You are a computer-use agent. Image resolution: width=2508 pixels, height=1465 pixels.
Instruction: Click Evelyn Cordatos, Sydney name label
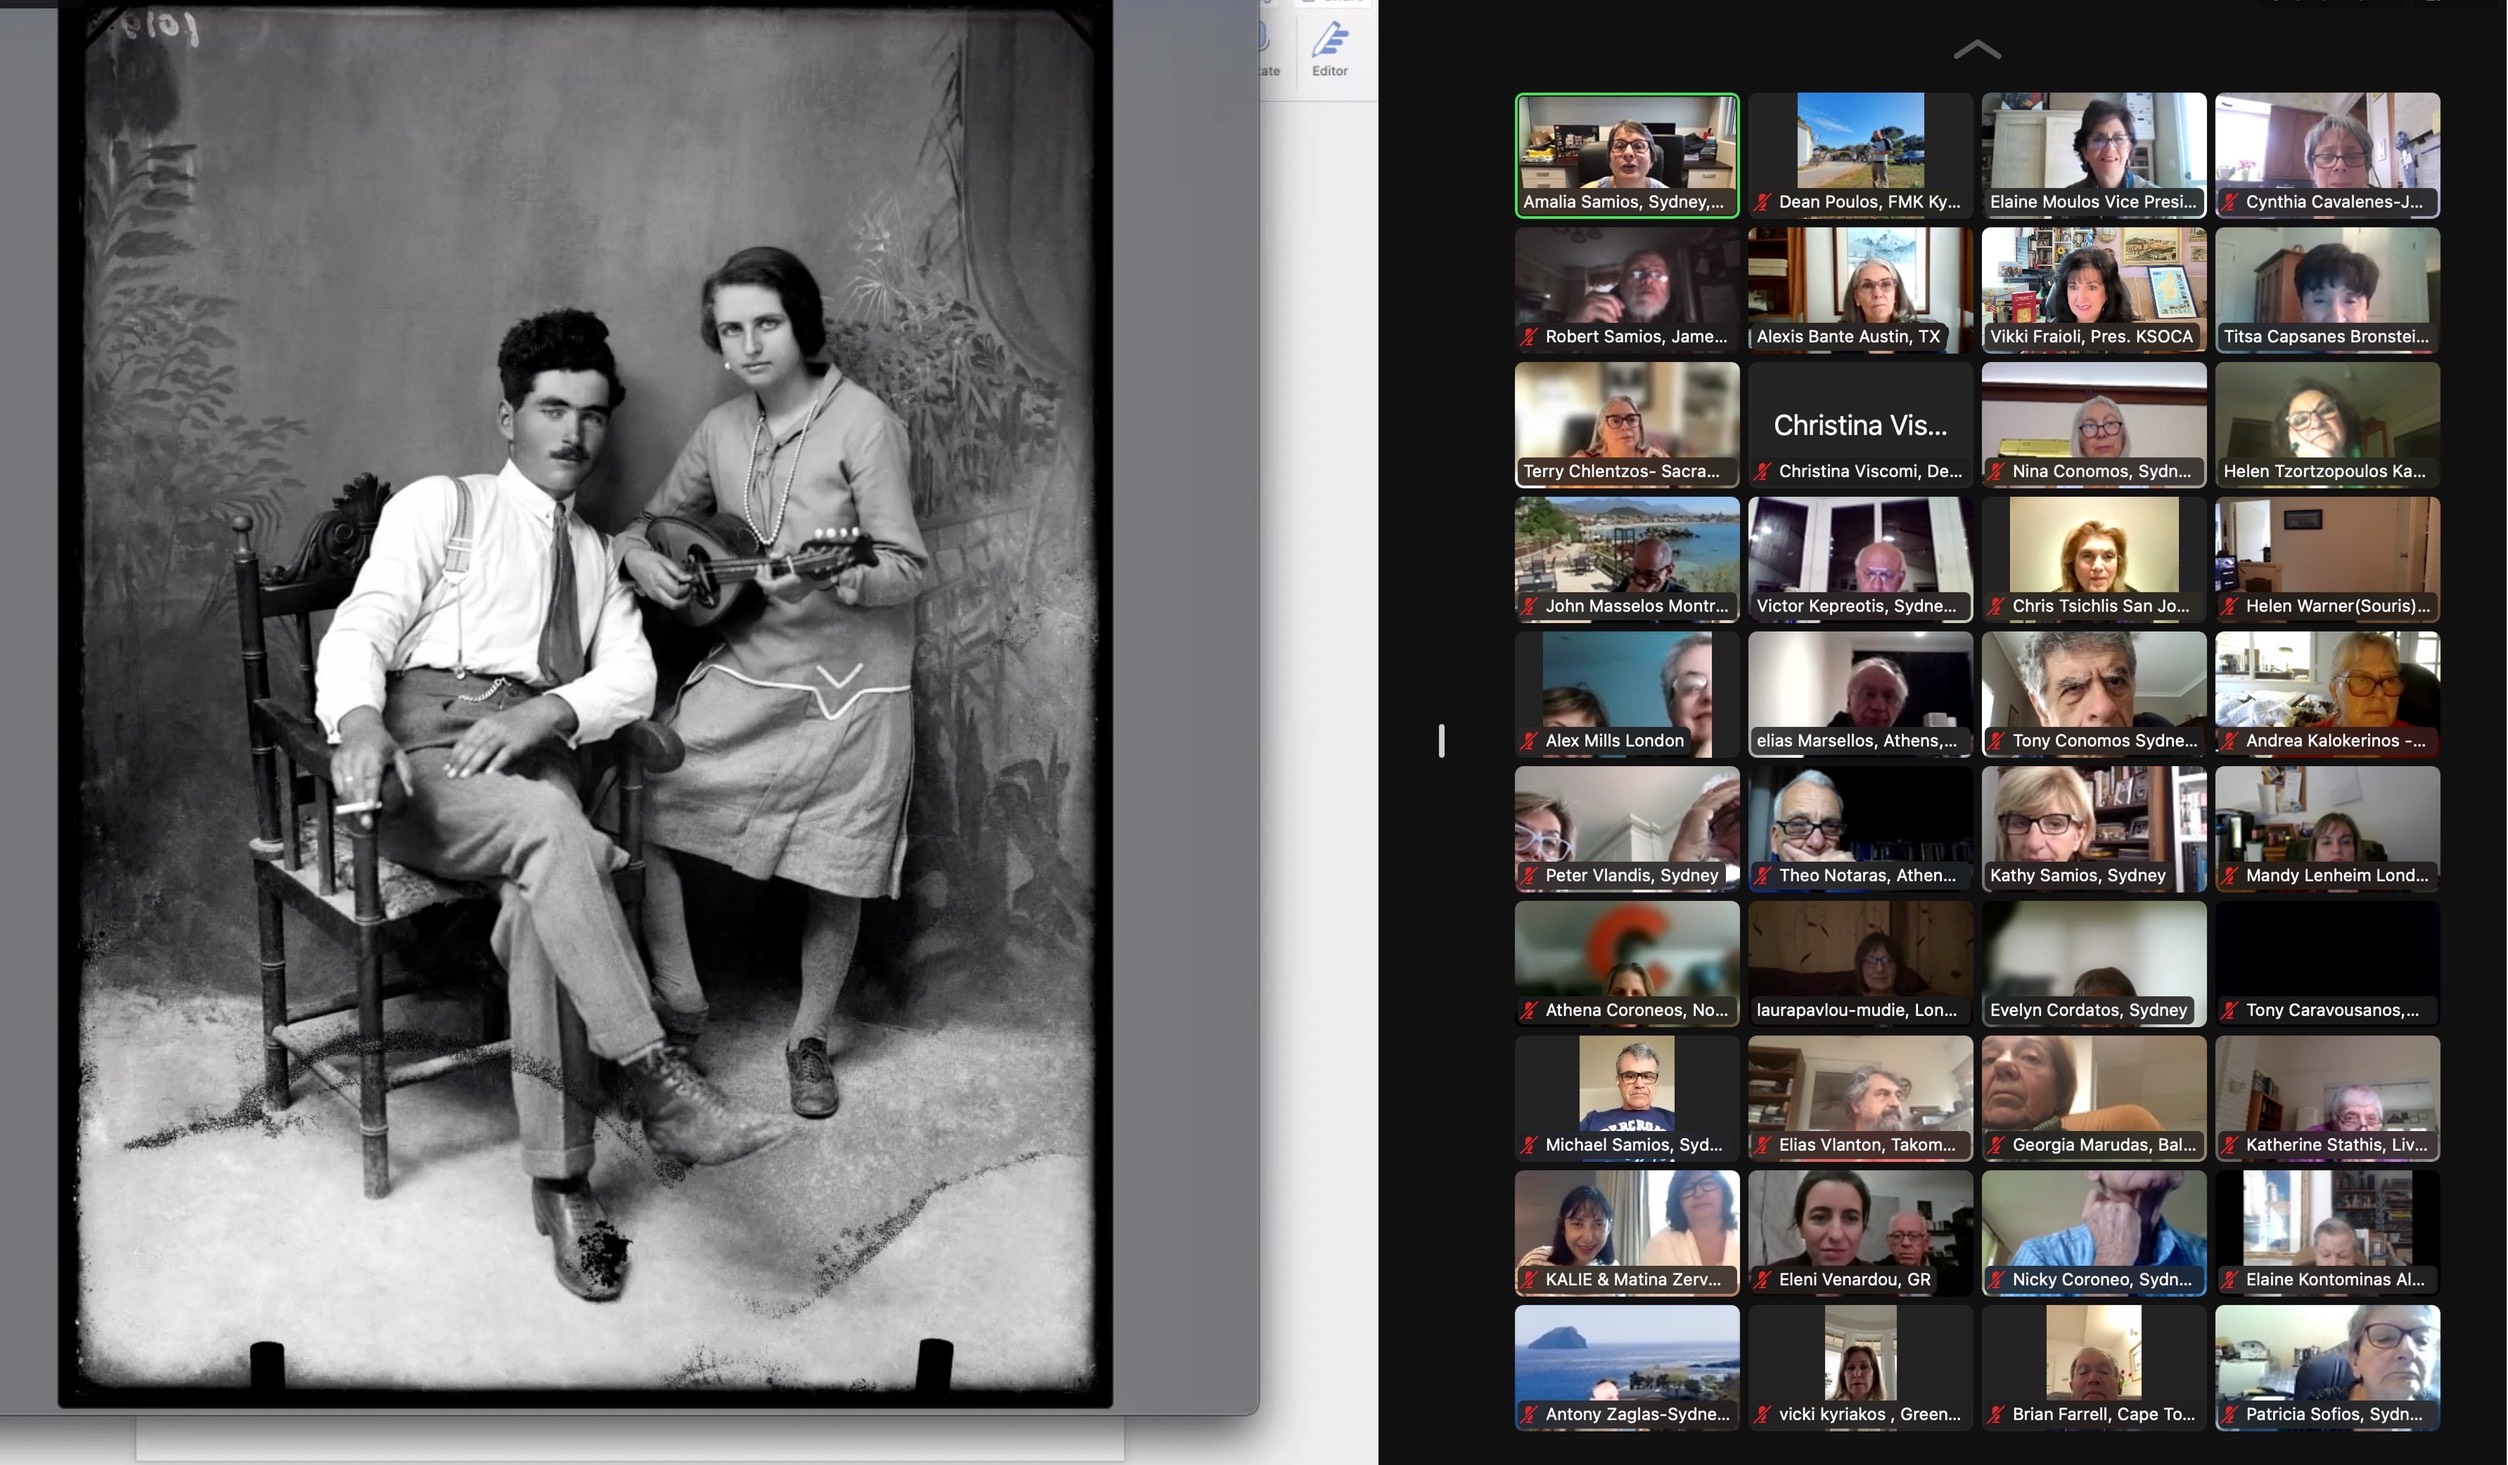(2088, 1010)
